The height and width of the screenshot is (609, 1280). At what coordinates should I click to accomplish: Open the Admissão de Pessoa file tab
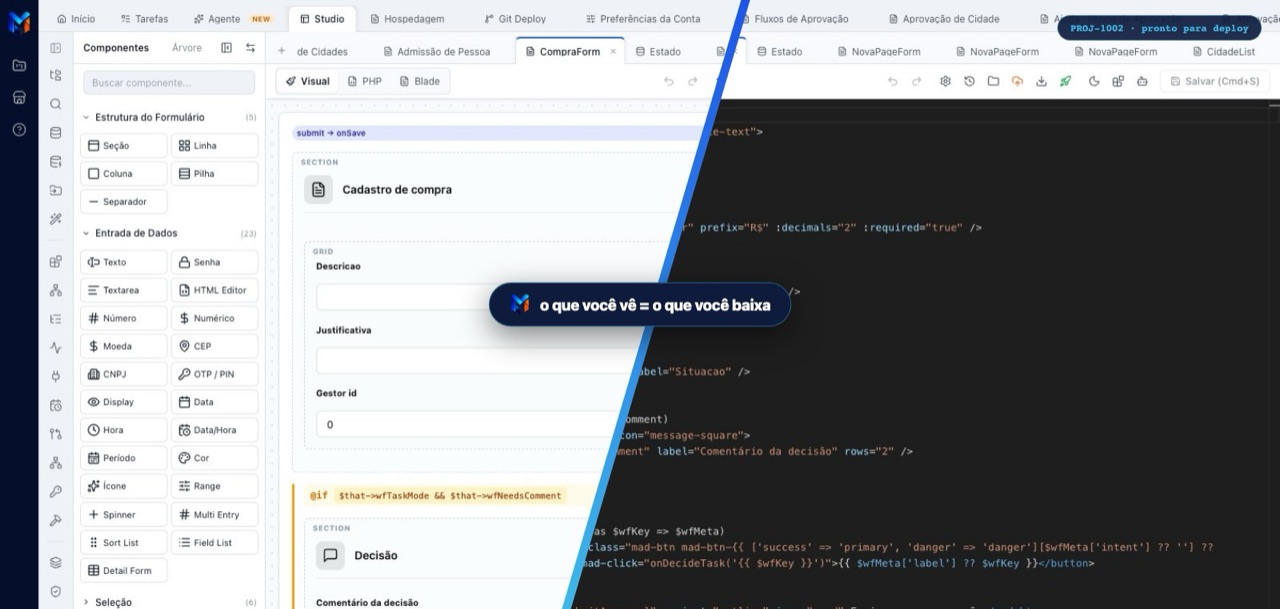point(437,51)
